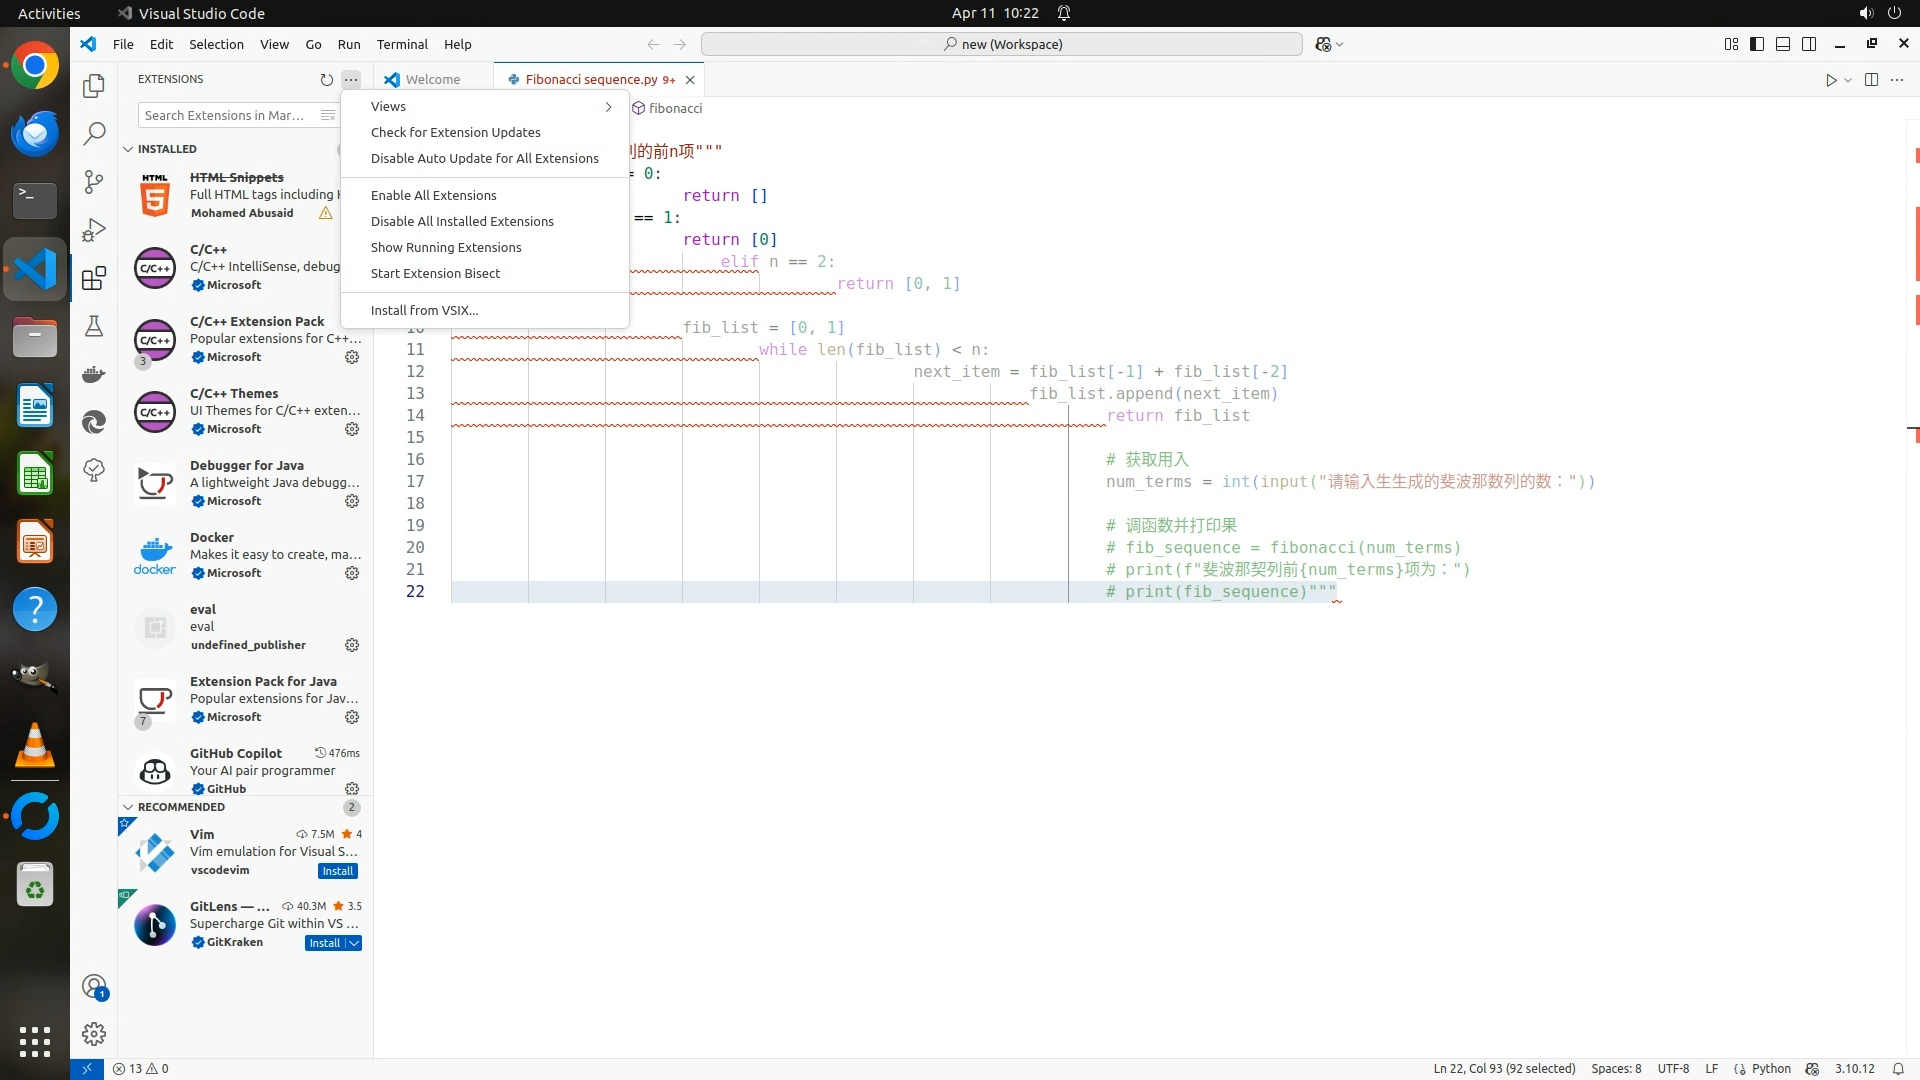The height and width of the screenshot is (1080, 1920).
Task: Click manage gear for Docker extension
Action: click(x=352, y=573)
